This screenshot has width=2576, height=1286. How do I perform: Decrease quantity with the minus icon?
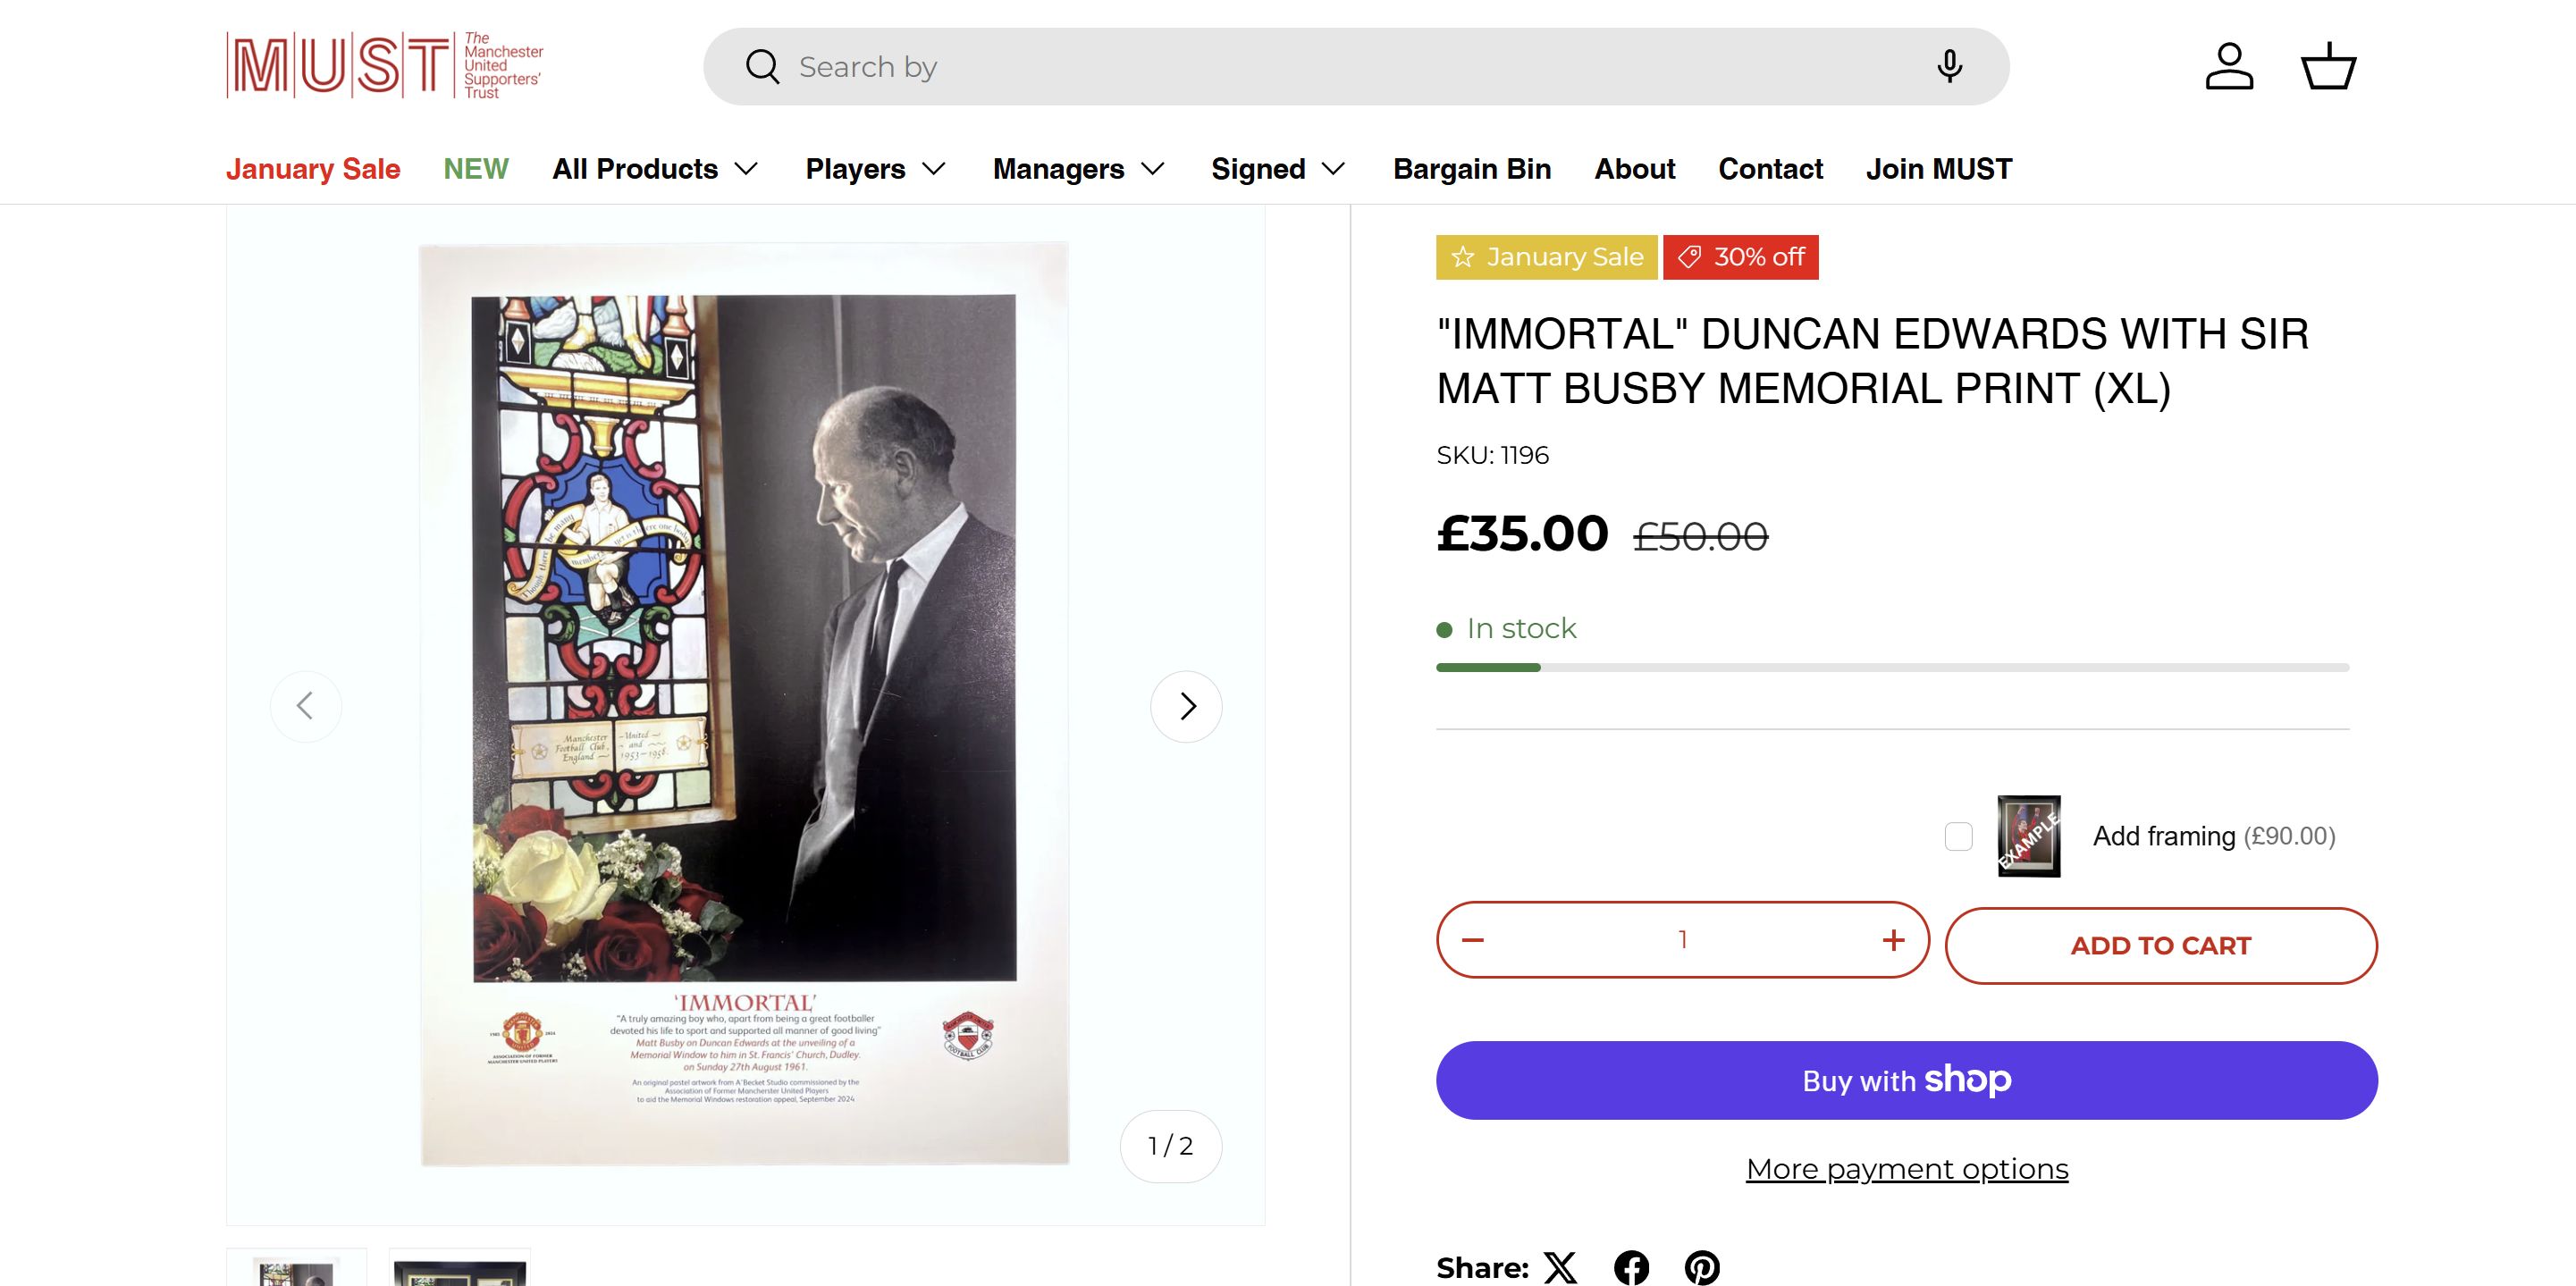pos(1473,940)
